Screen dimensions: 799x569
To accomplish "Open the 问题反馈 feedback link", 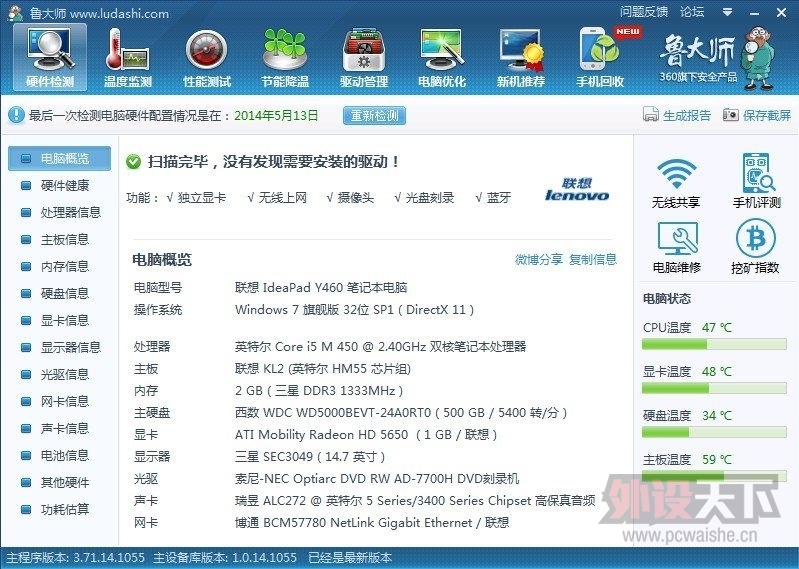I will [x=644, y=12].
